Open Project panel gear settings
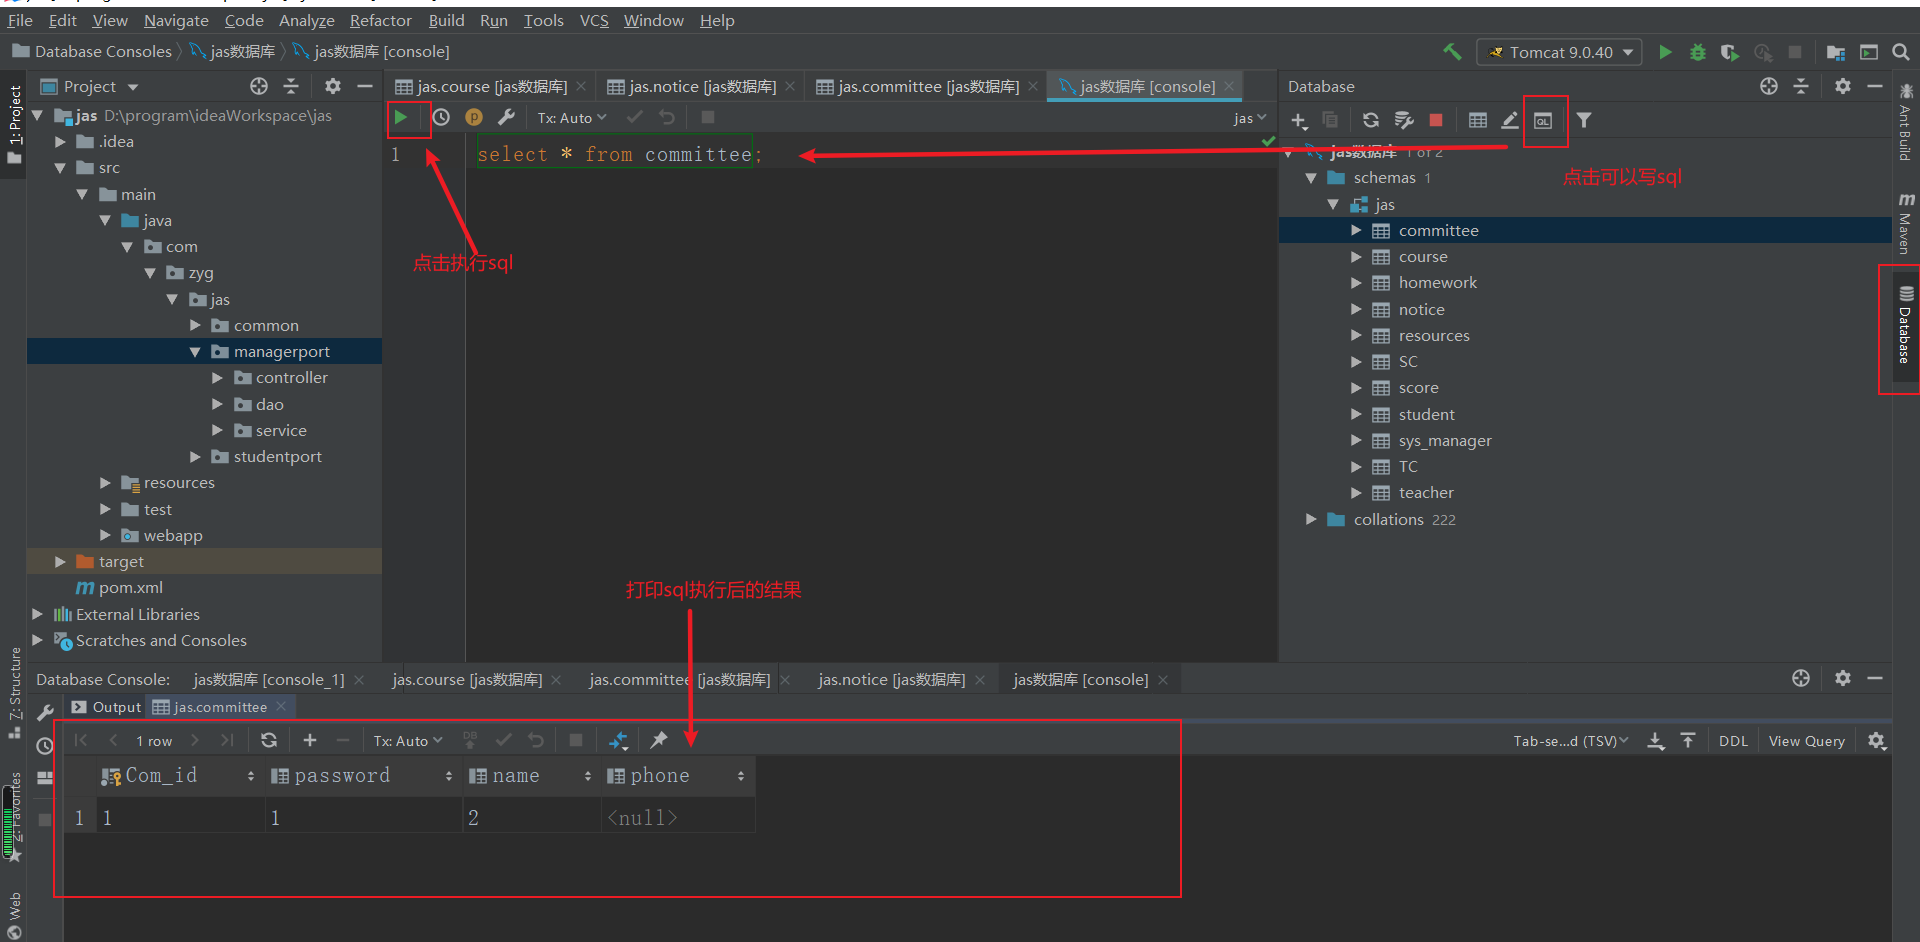The width and height of the screenshot is (1920, 942). point(333,87)
